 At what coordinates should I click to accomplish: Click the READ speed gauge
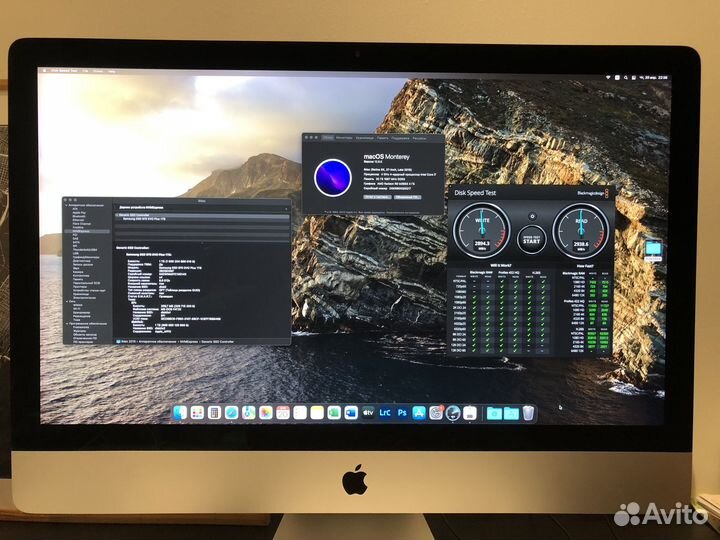[x=581, y=231]
